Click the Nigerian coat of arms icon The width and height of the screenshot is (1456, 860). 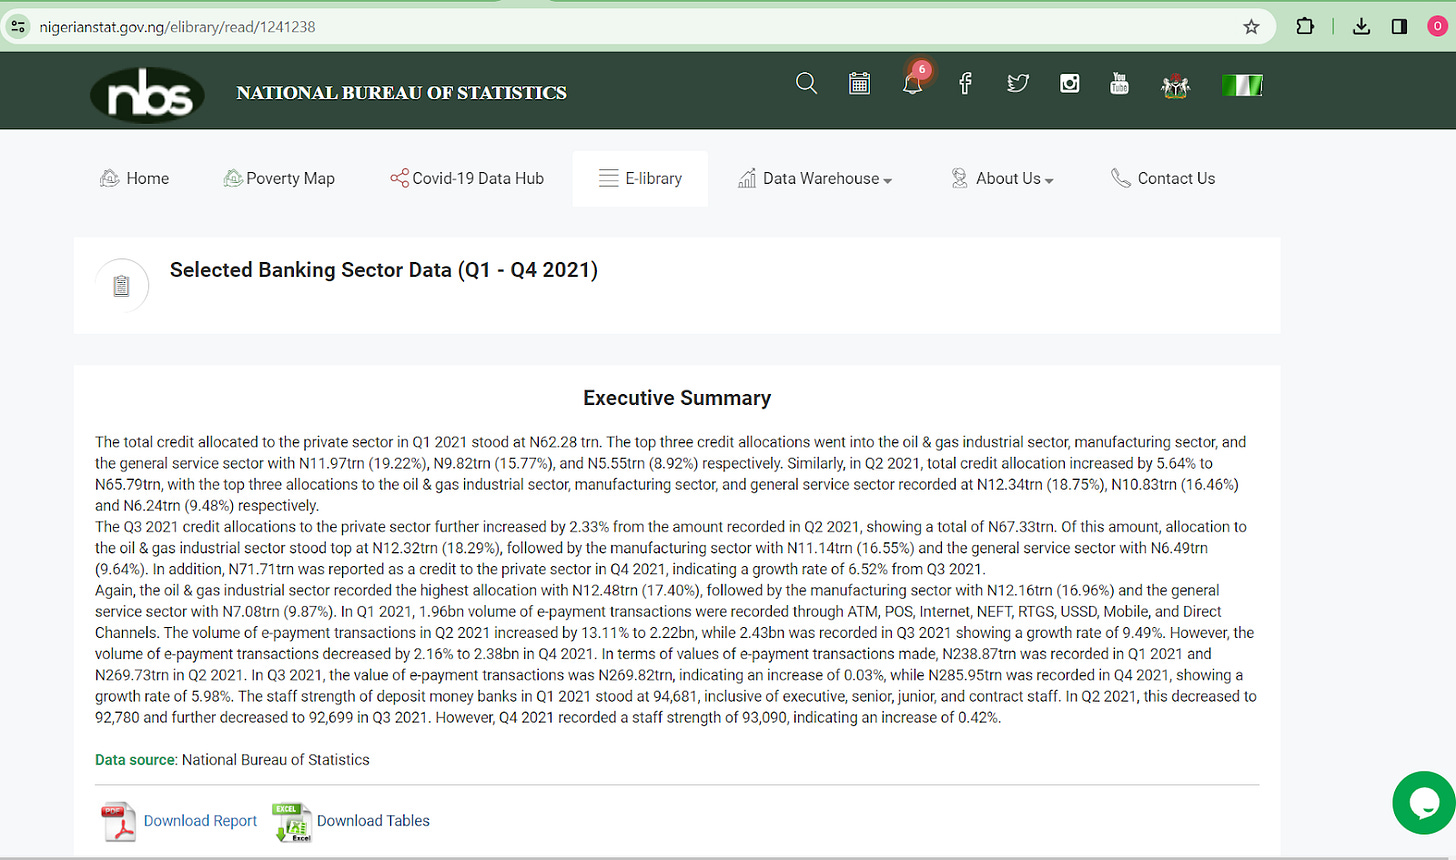coord(1175,86)
